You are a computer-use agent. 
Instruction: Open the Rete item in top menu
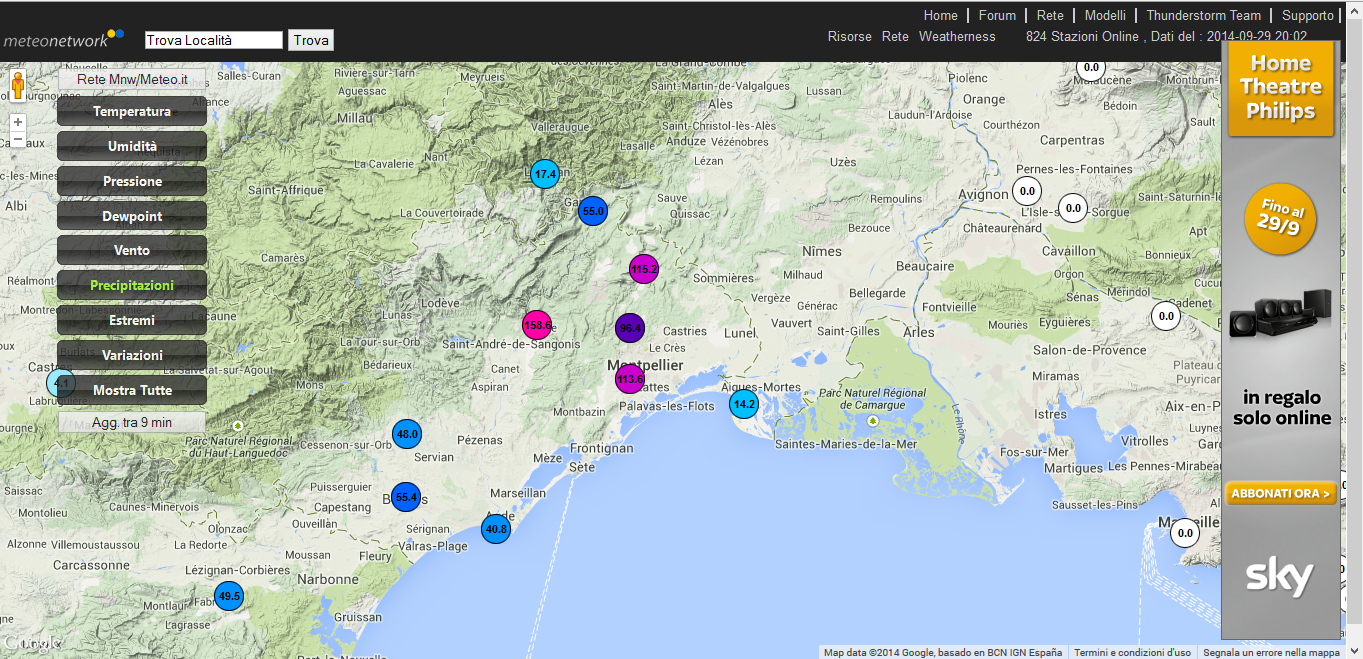[1050, 15]
